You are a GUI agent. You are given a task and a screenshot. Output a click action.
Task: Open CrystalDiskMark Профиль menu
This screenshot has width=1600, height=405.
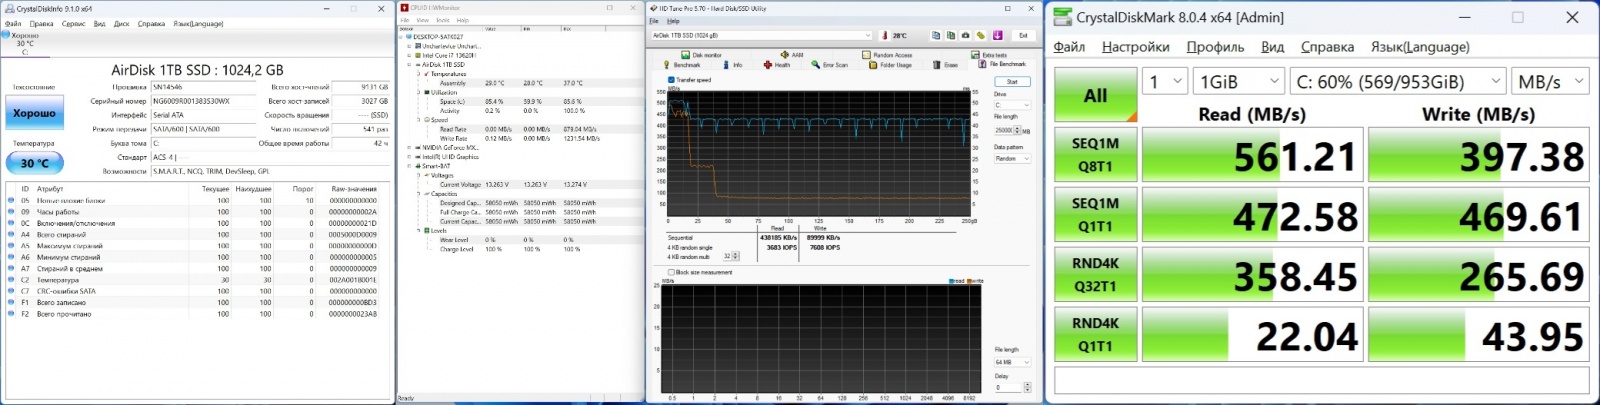click(1215, 47)
